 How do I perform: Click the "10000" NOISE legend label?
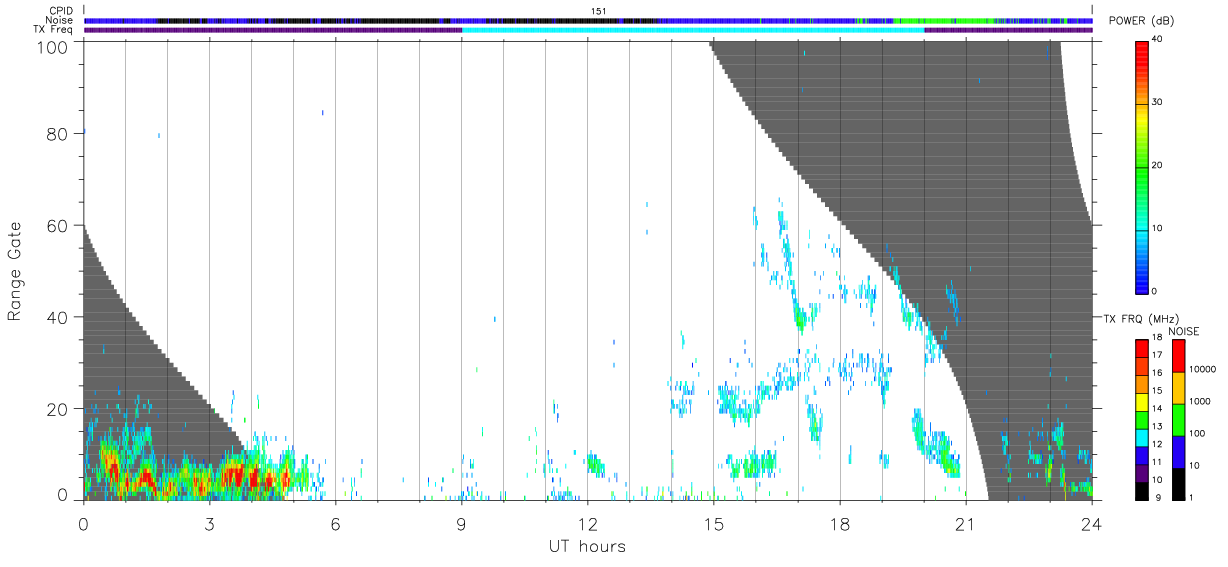click(x=1203, y=369)
